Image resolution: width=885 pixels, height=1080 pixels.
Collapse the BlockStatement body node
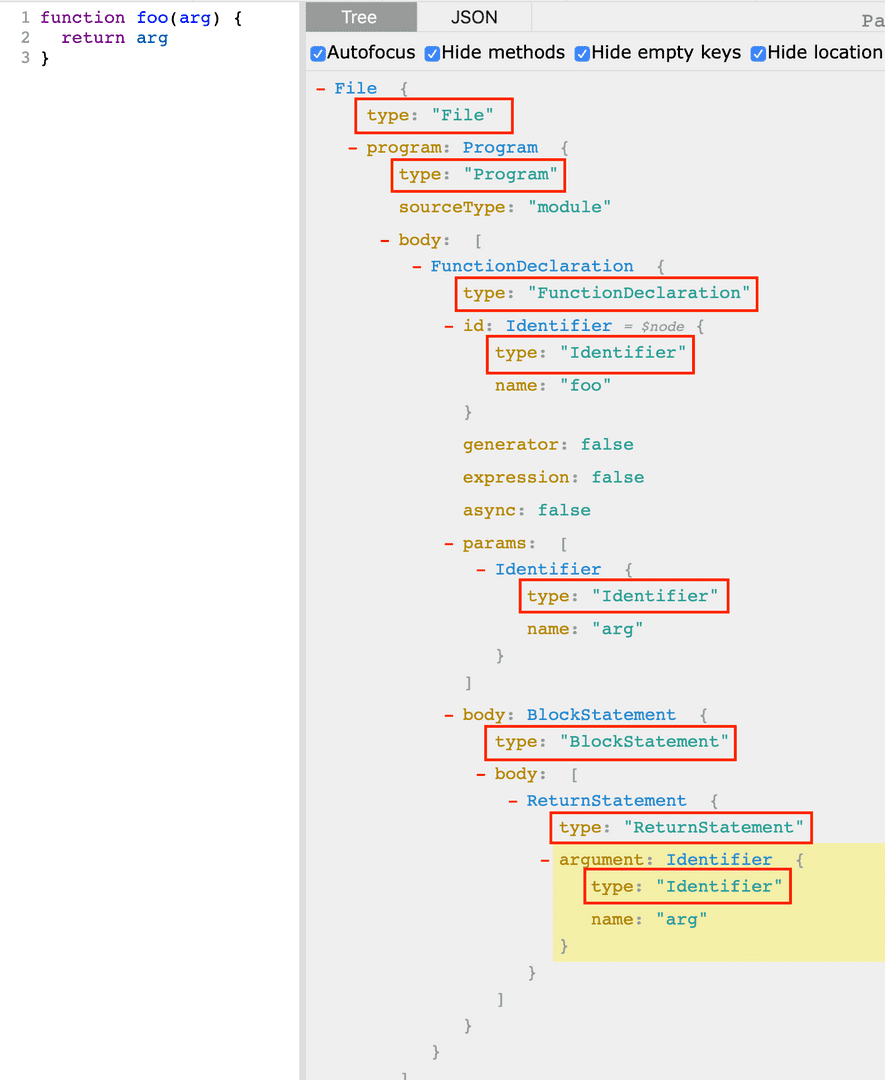pos(448,714)
